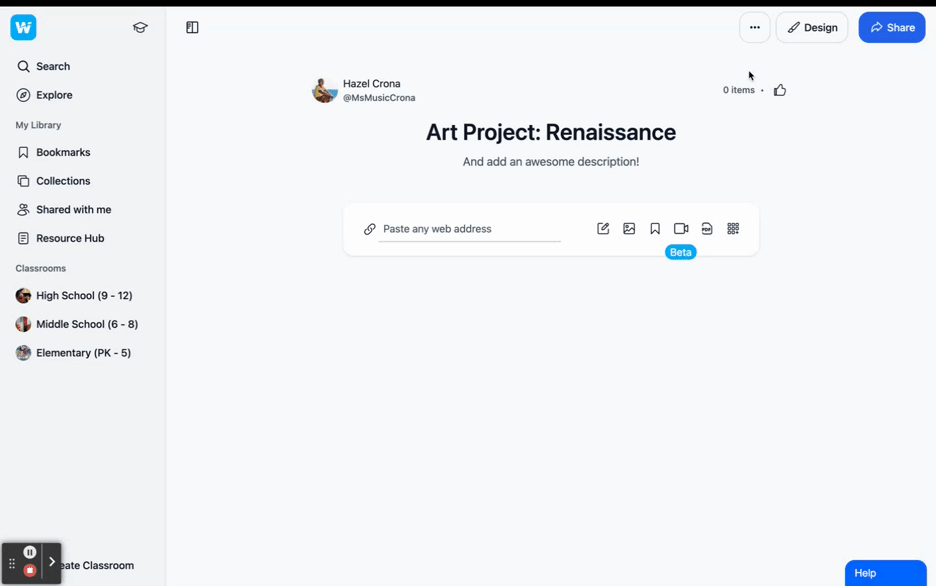Like the collection with thumbs up icon
Screen dimensions: 936x586
click(780, 90)
